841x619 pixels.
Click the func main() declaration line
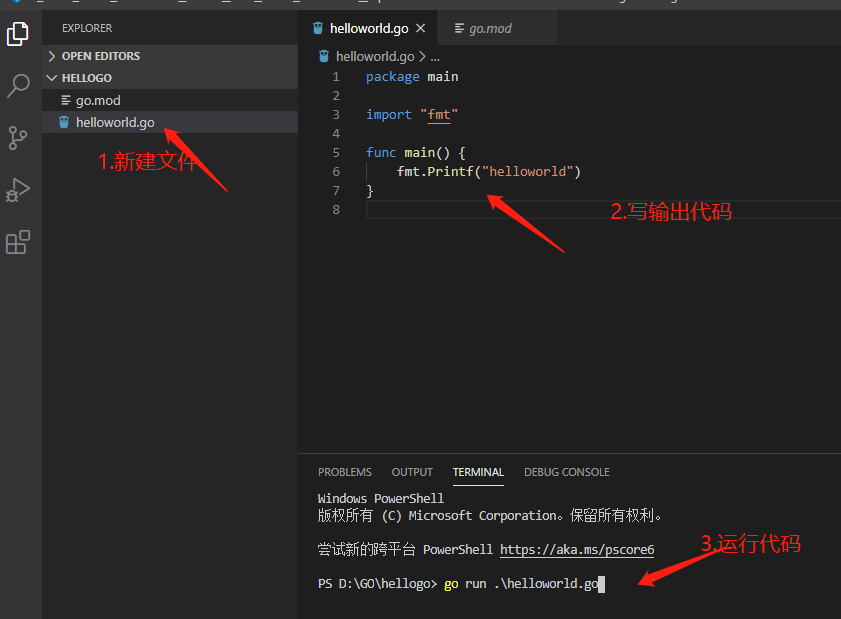(x=416, y=153)
